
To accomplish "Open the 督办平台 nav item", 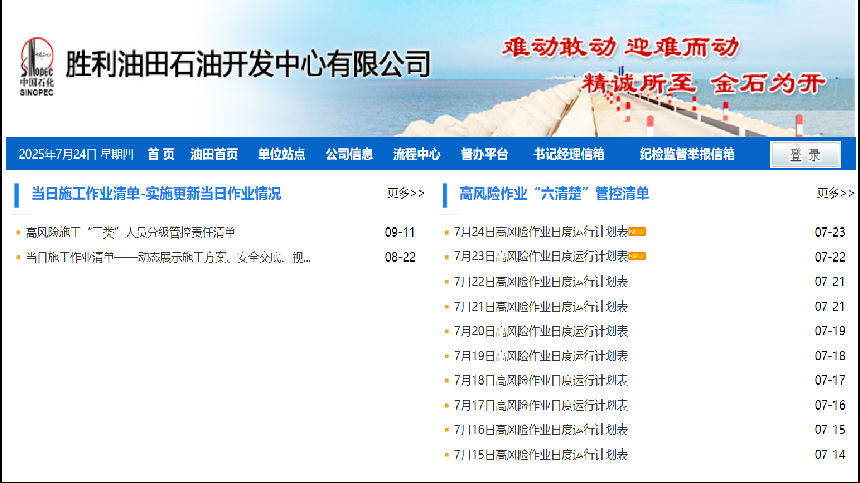I will click(x=484, y=154).
